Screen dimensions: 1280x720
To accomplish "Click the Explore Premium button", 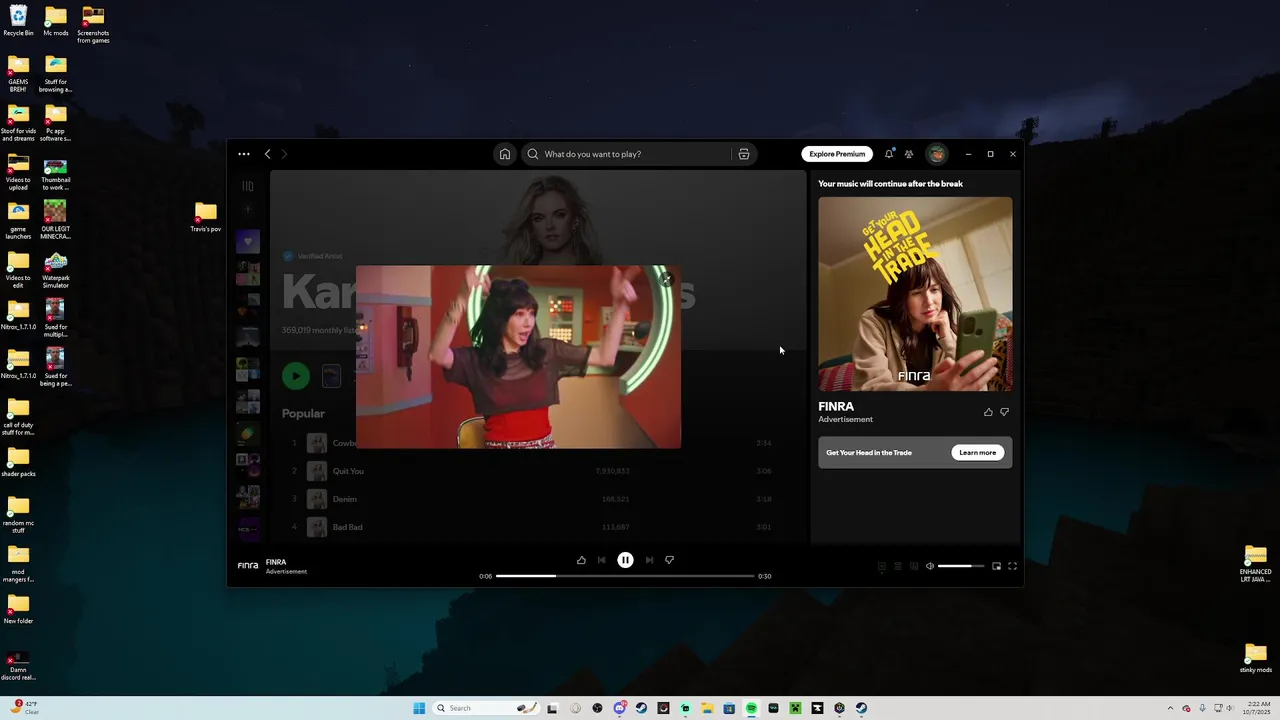I will pos(837,154).
